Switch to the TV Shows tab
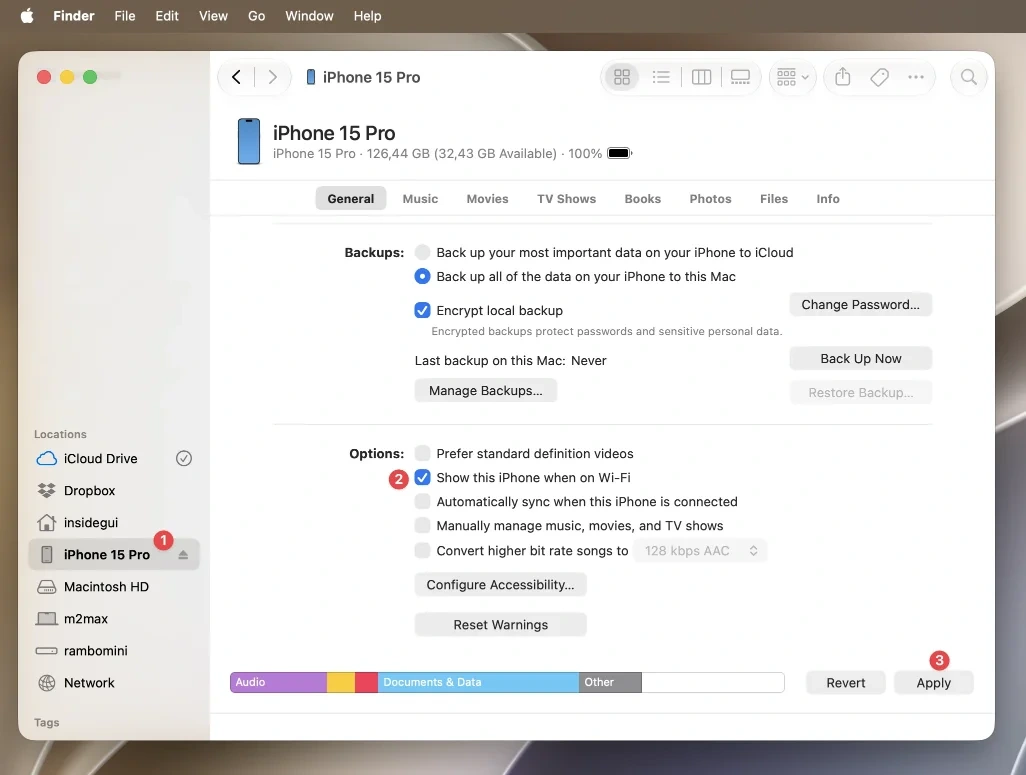1026x775 pixels. [x=567, y=198]
